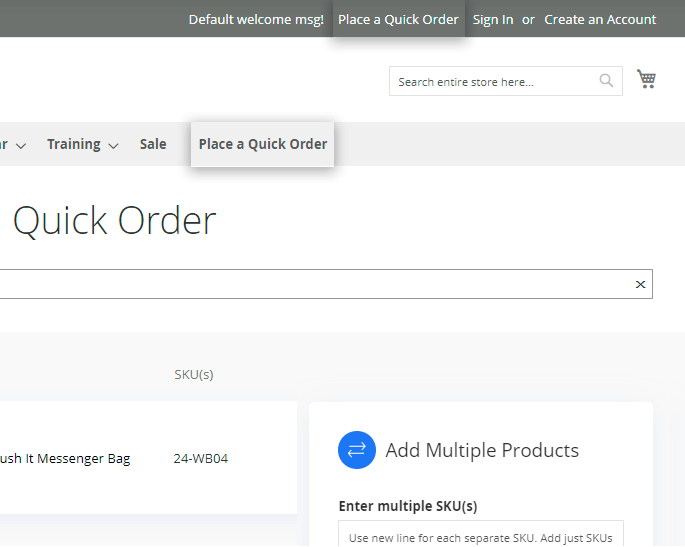This screenshot has width=685, height=547.
Task: Go to the Sale menu item
Action: (153, 144)
